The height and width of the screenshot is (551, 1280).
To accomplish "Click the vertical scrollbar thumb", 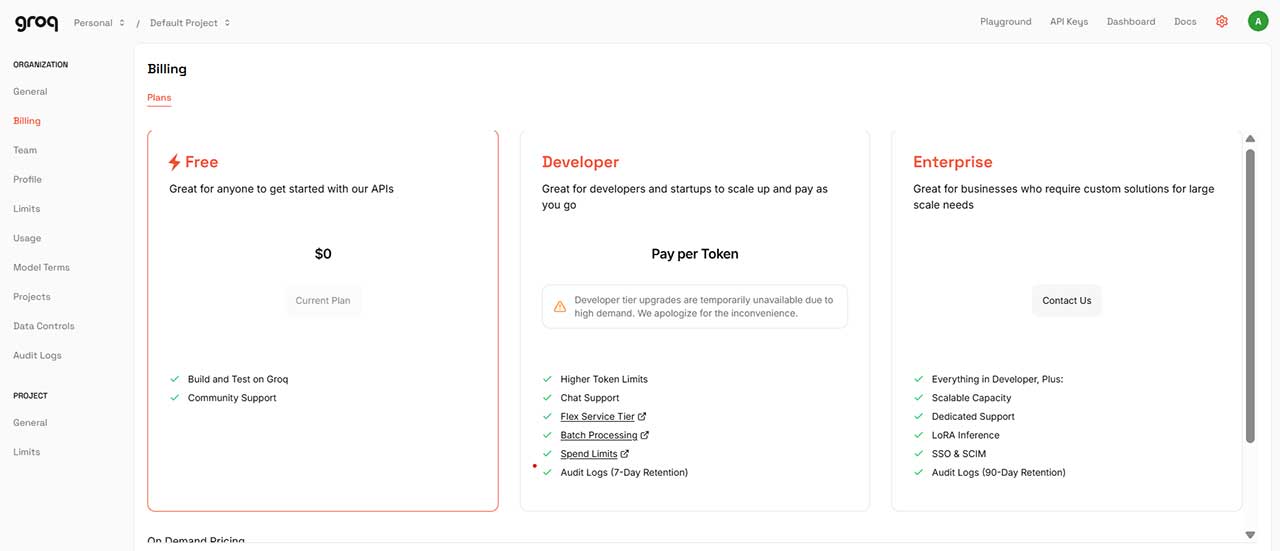I will [x=1250, y=295].
